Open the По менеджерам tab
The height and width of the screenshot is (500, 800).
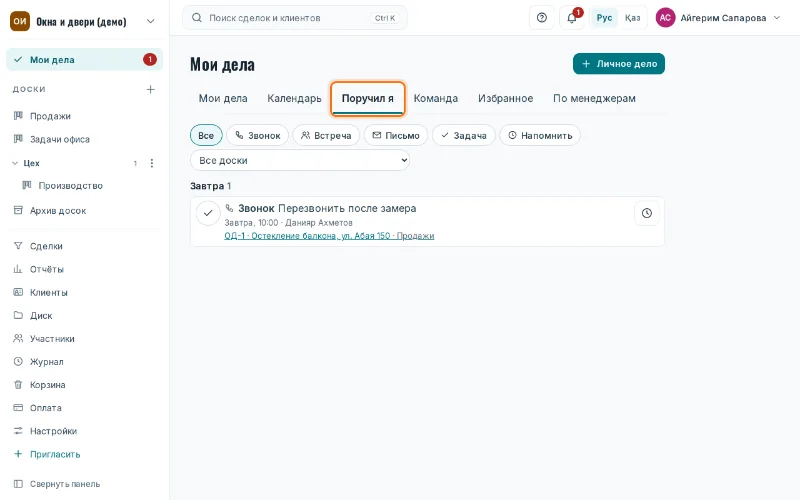pos(594,98)
